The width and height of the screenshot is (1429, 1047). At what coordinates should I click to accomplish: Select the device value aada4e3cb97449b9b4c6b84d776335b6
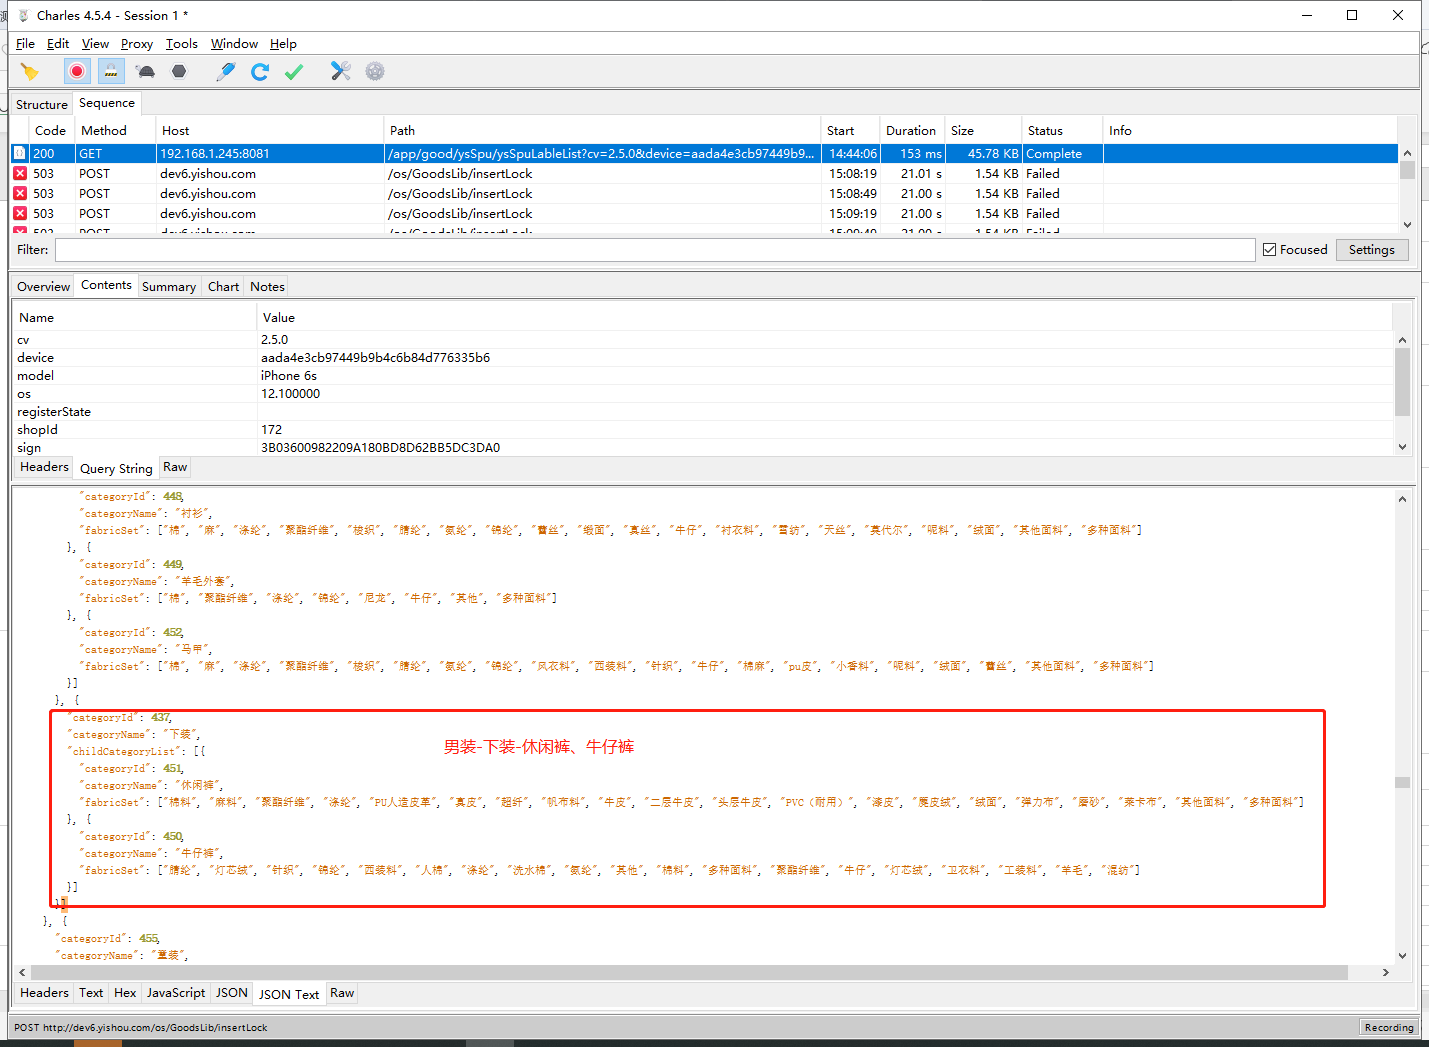375,357
